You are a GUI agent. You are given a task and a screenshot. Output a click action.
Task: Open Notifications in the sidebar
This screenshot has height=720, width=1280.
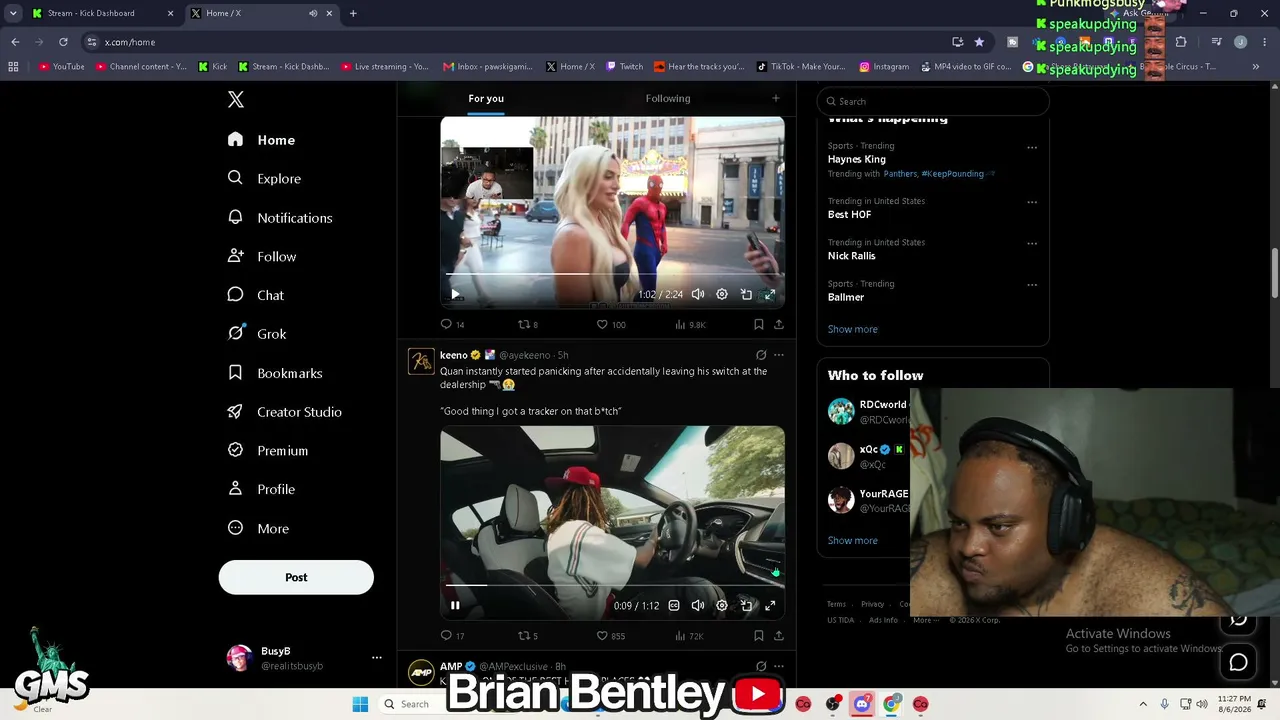point(280,217)
